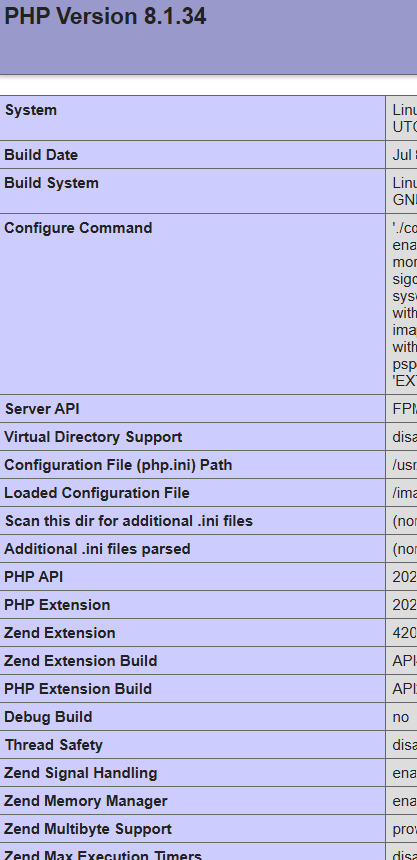
Task: Click the PHP Extension label cell
Action: [193, 604]
